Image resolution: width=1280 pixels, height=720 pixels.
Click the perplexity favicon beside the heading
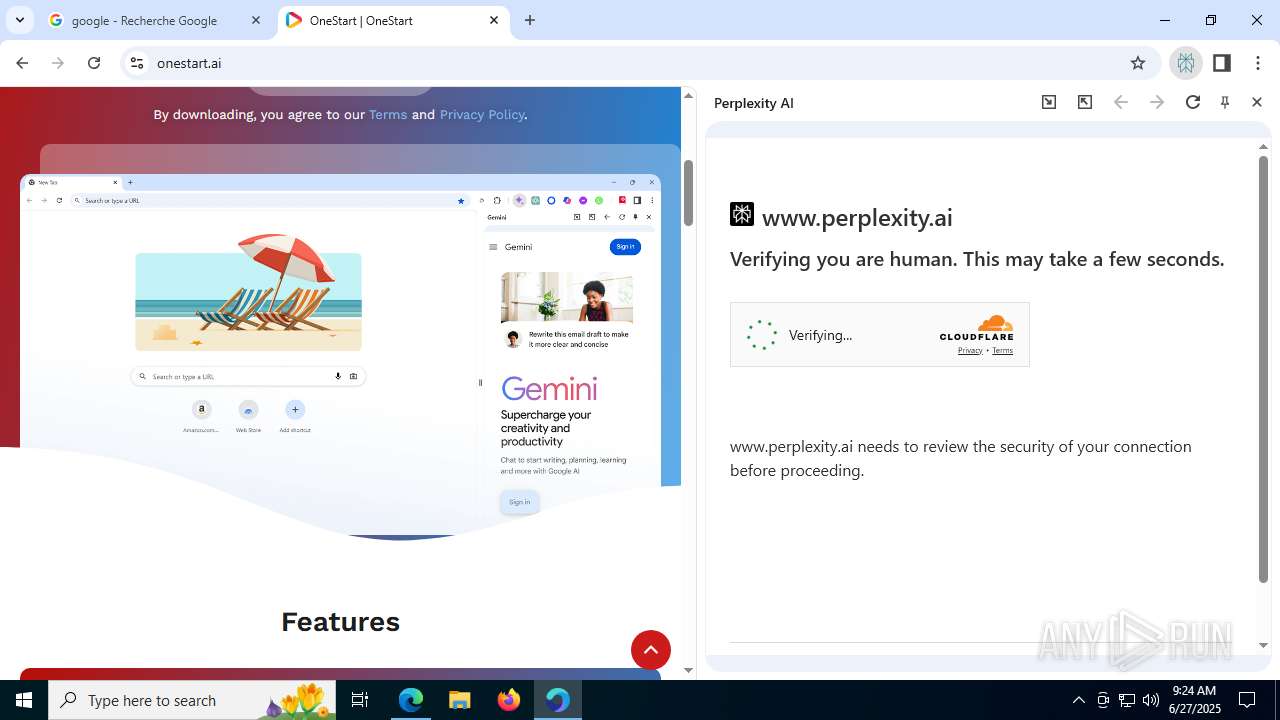click(x=742, y=214)
